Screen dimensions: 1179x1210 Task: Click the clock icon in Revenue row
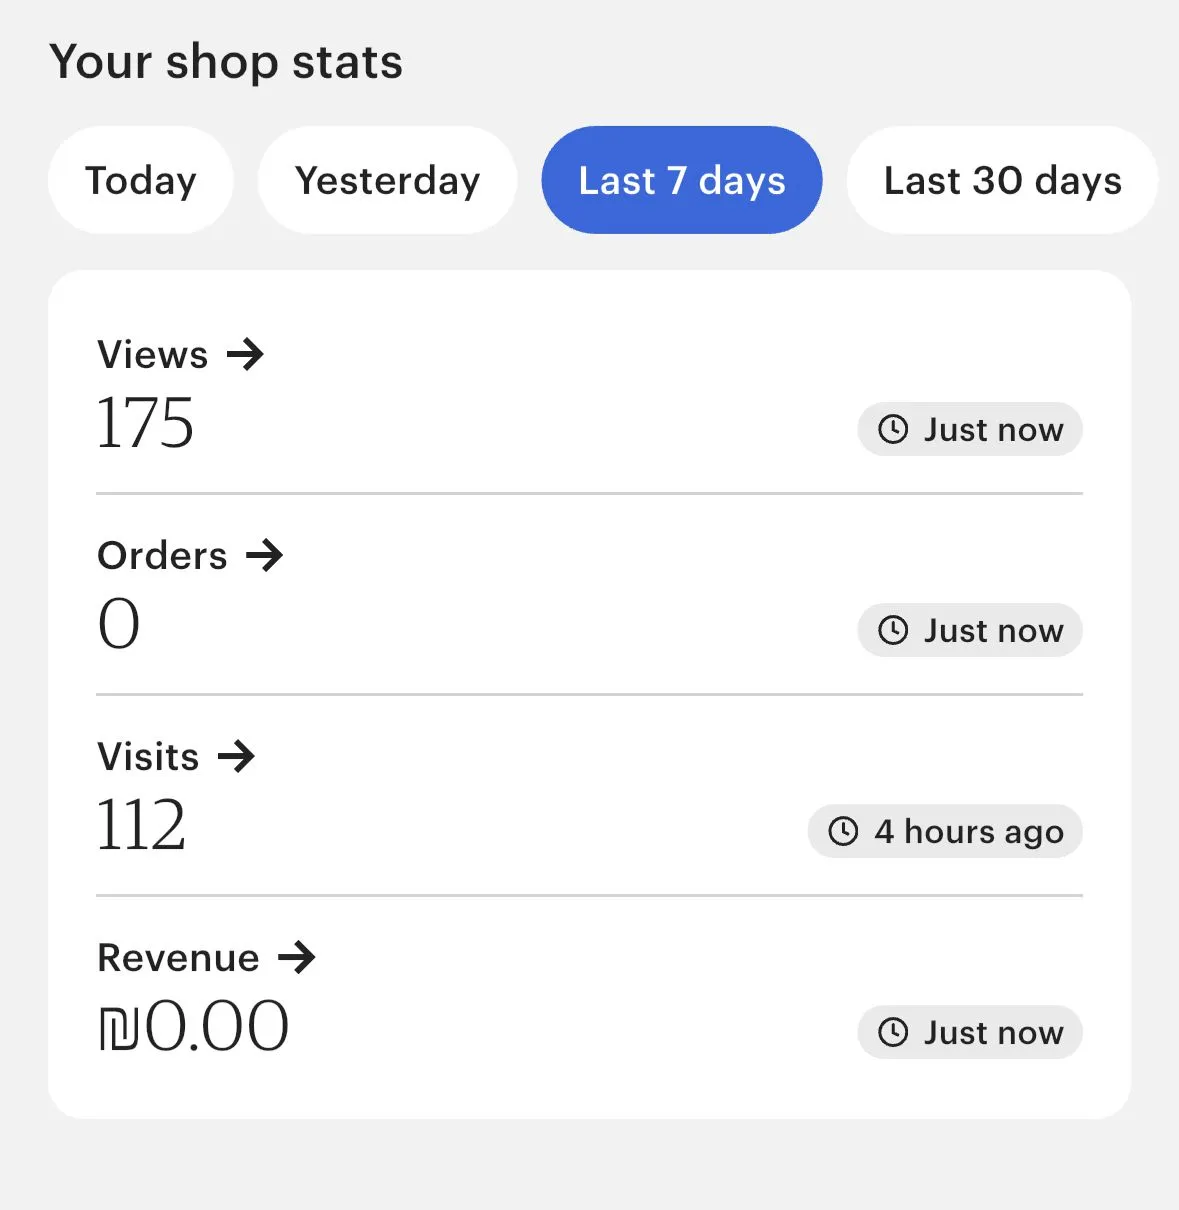tap(893, 1033)
